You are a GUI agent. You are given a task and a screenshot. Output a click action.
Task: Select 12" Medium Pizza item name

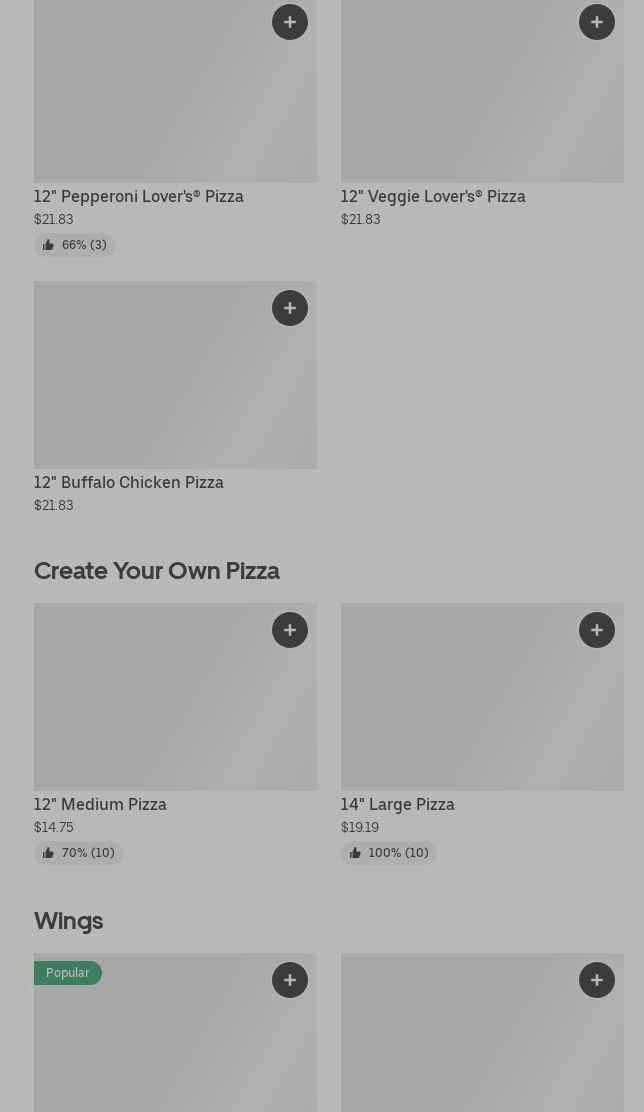(100, 805)
